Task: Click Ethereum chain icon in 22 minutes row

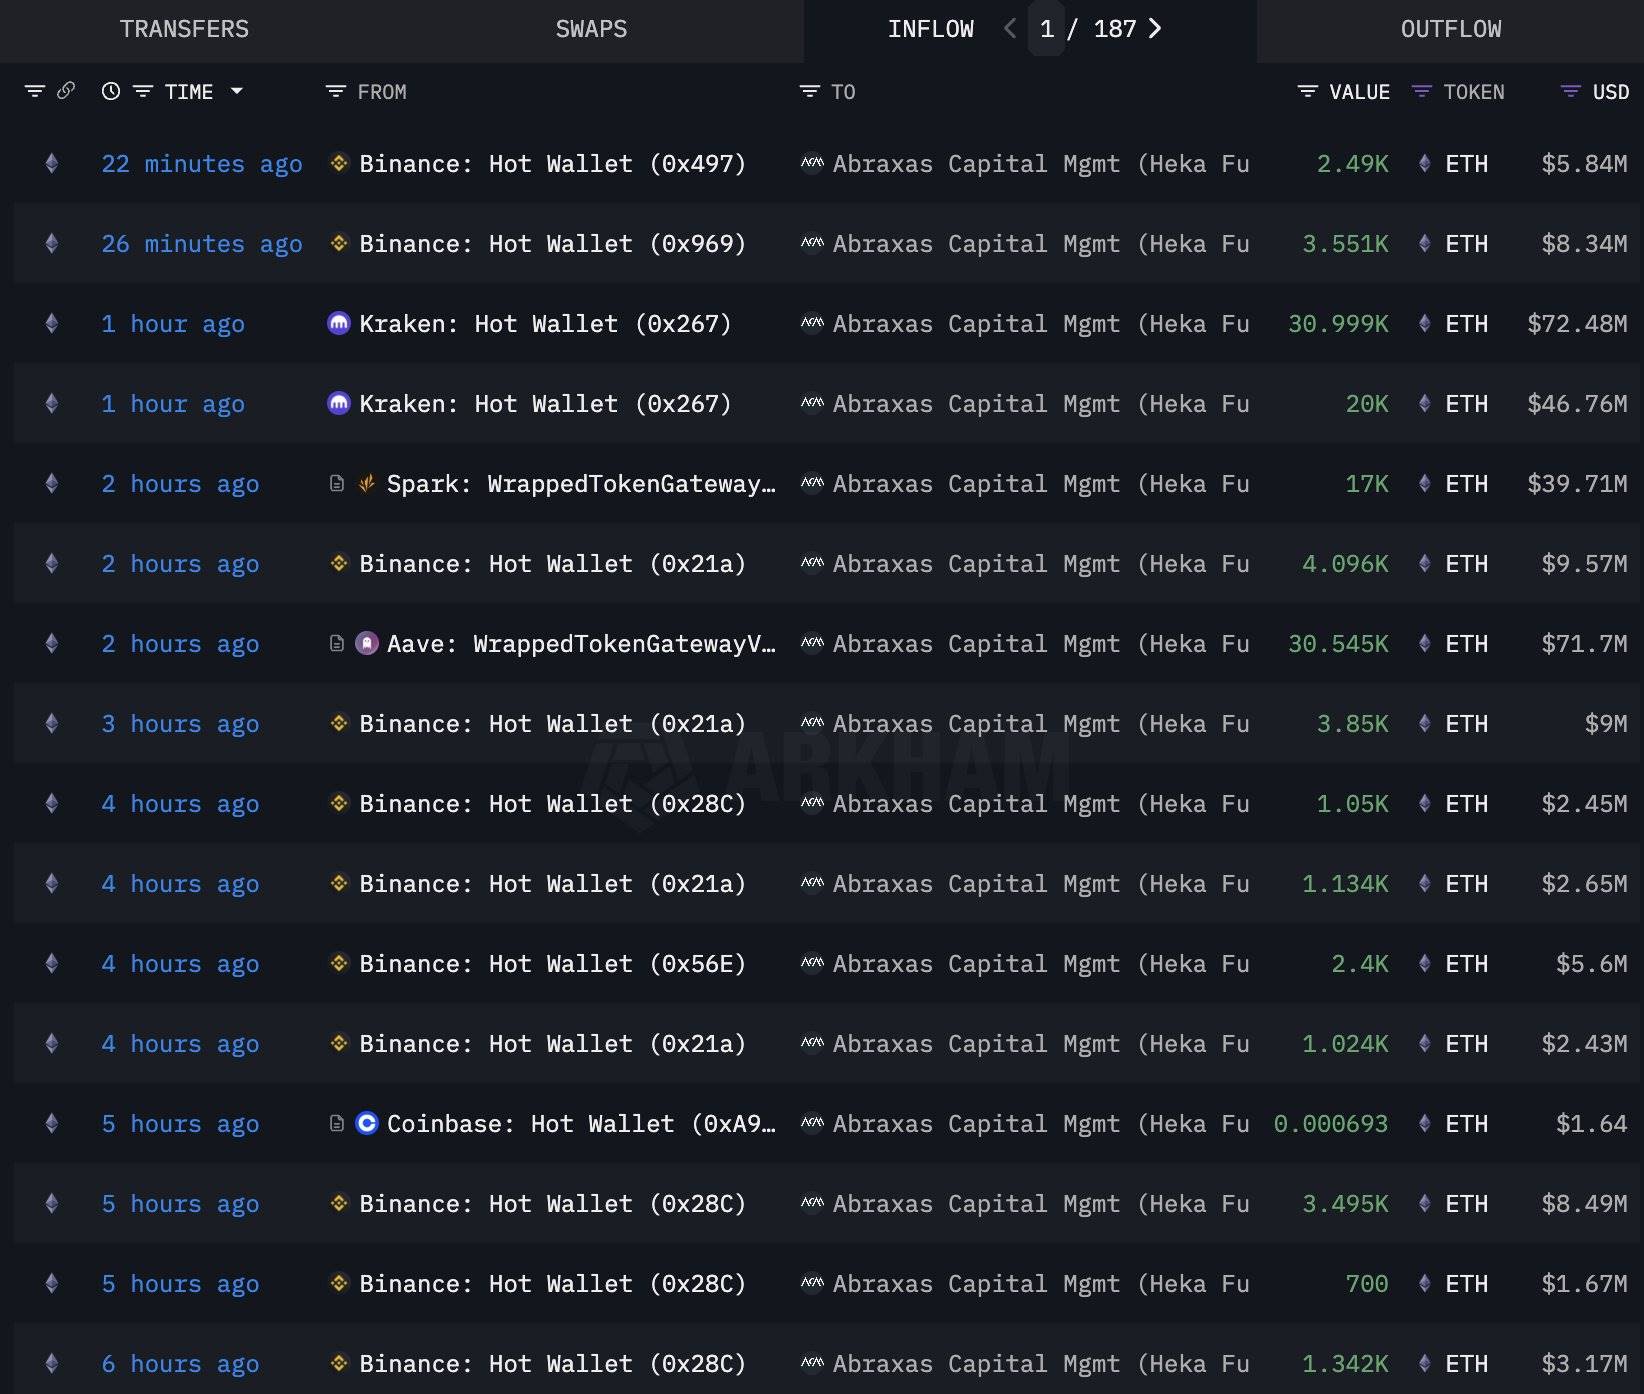Action: (x=52, y=163)
